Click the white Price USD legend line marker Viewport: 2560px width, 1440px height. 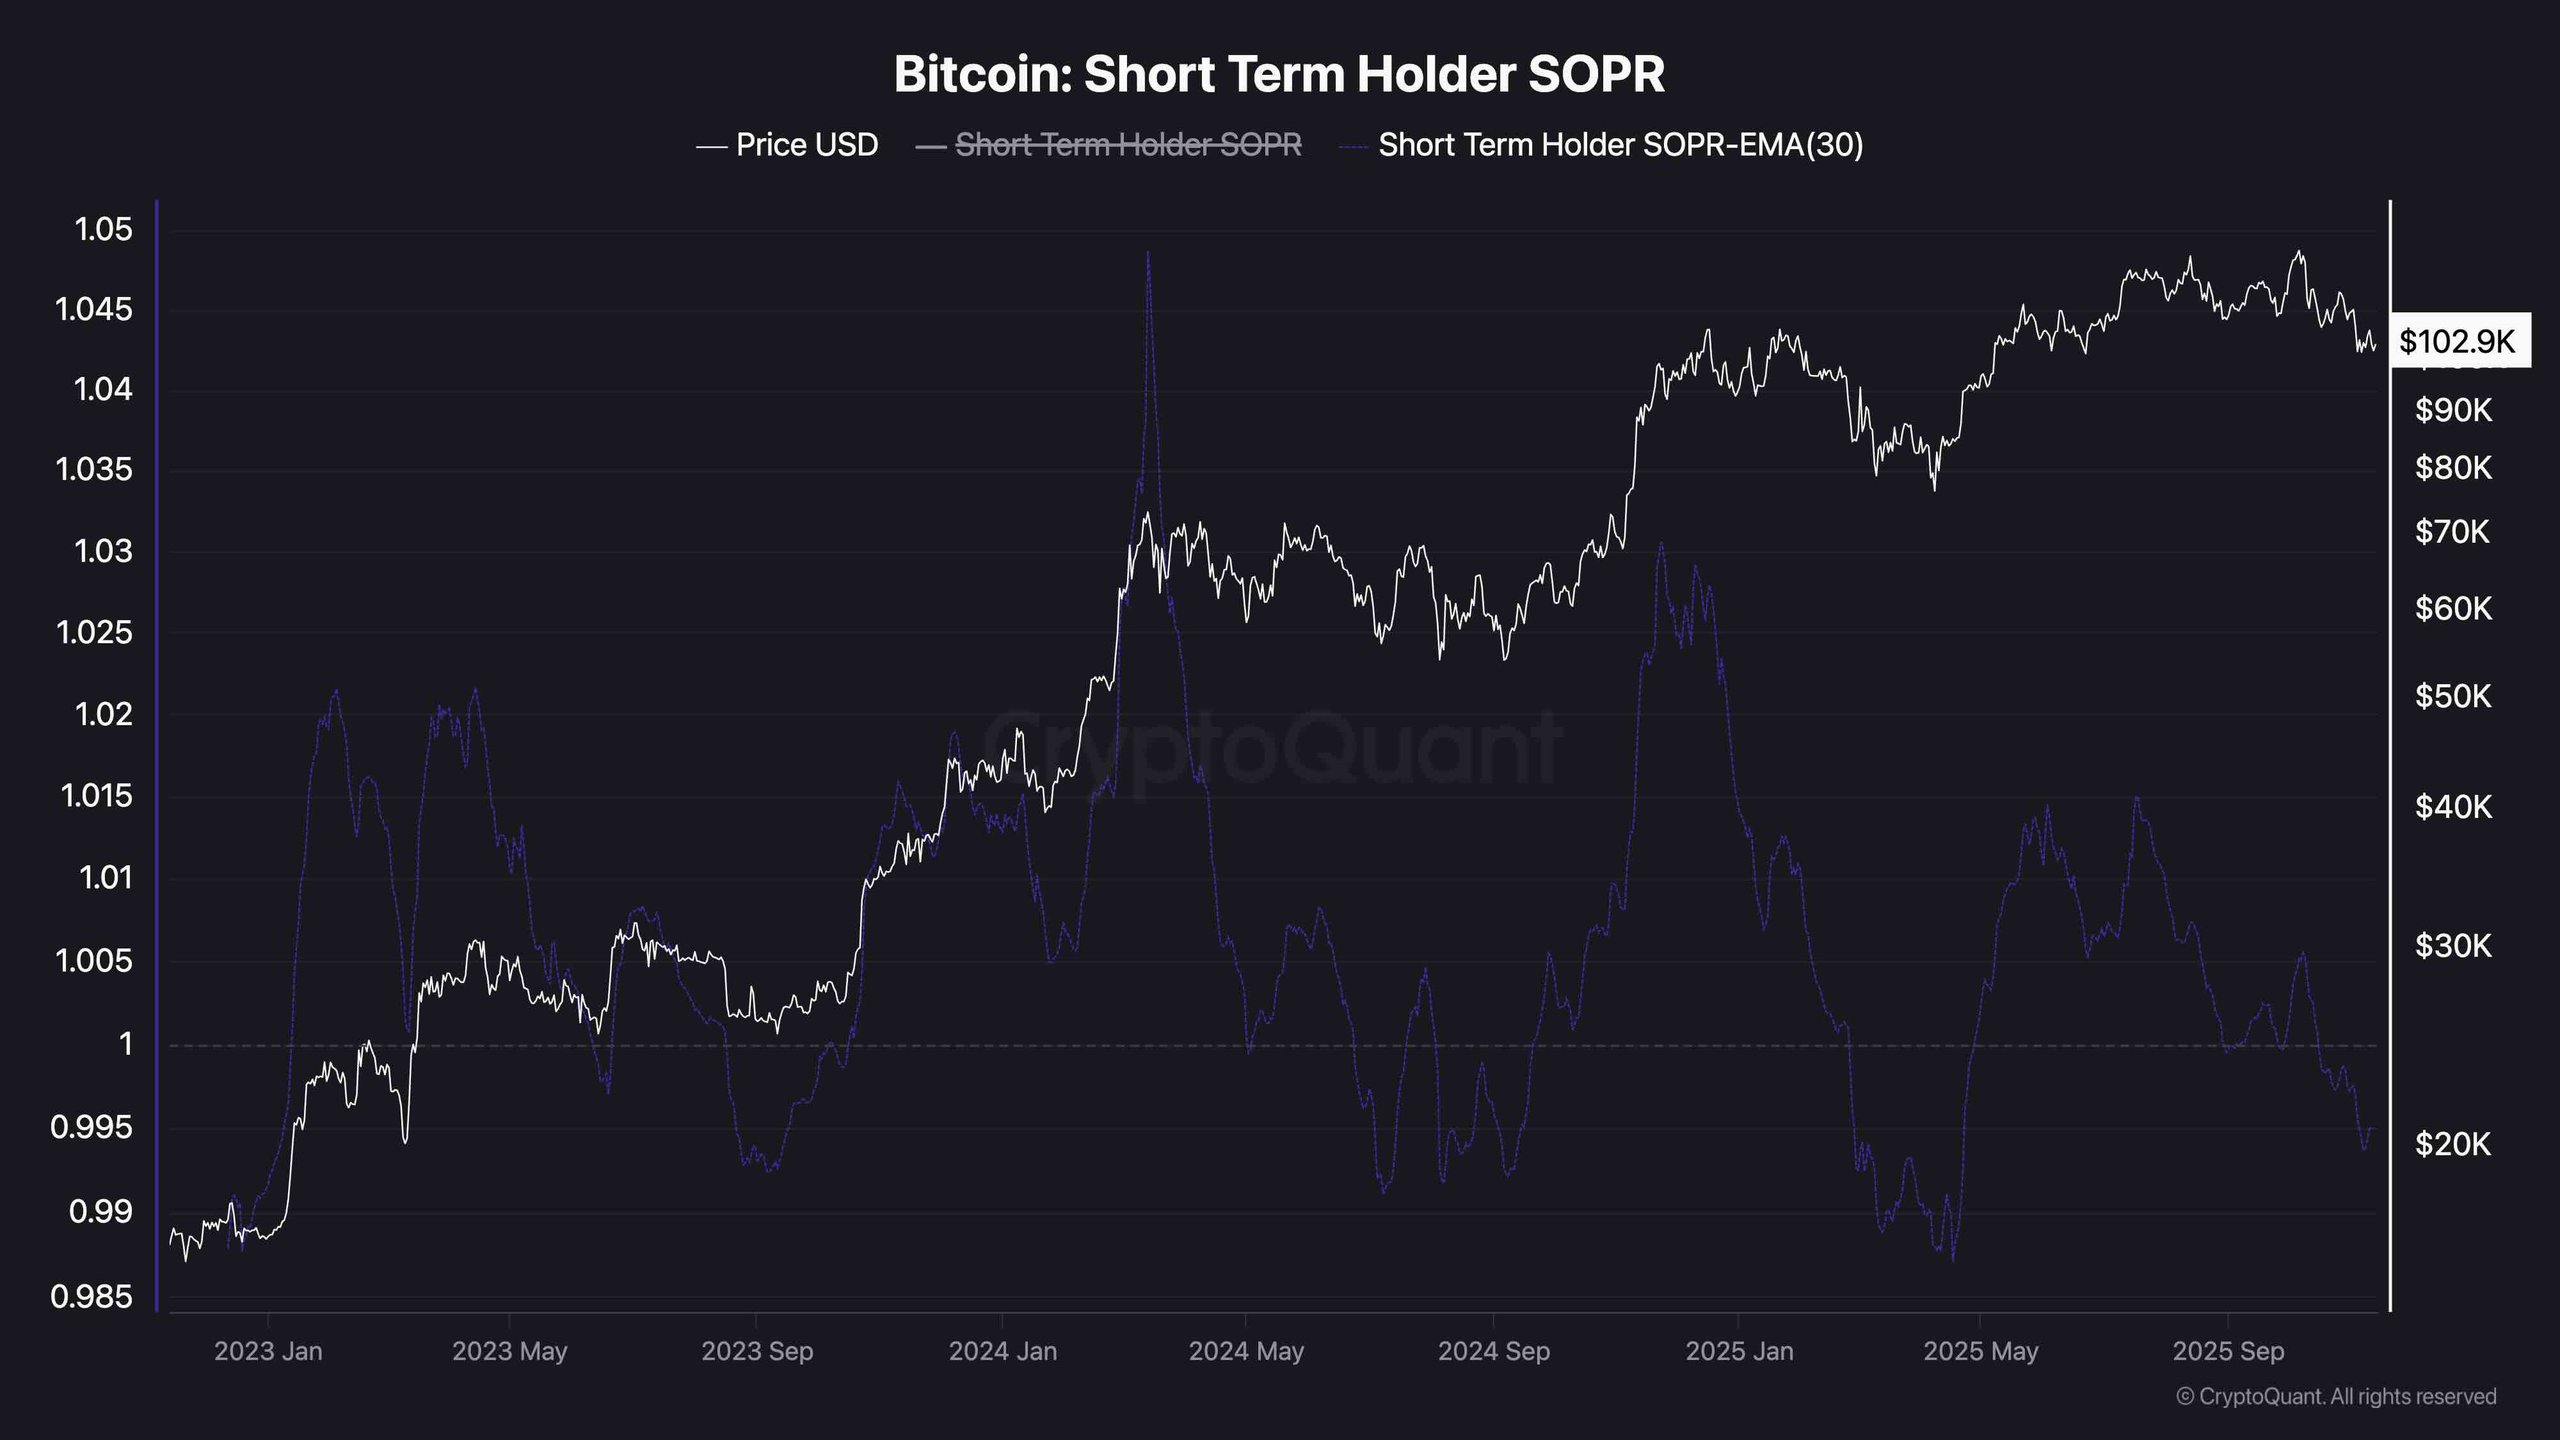[x=711, y=147]
